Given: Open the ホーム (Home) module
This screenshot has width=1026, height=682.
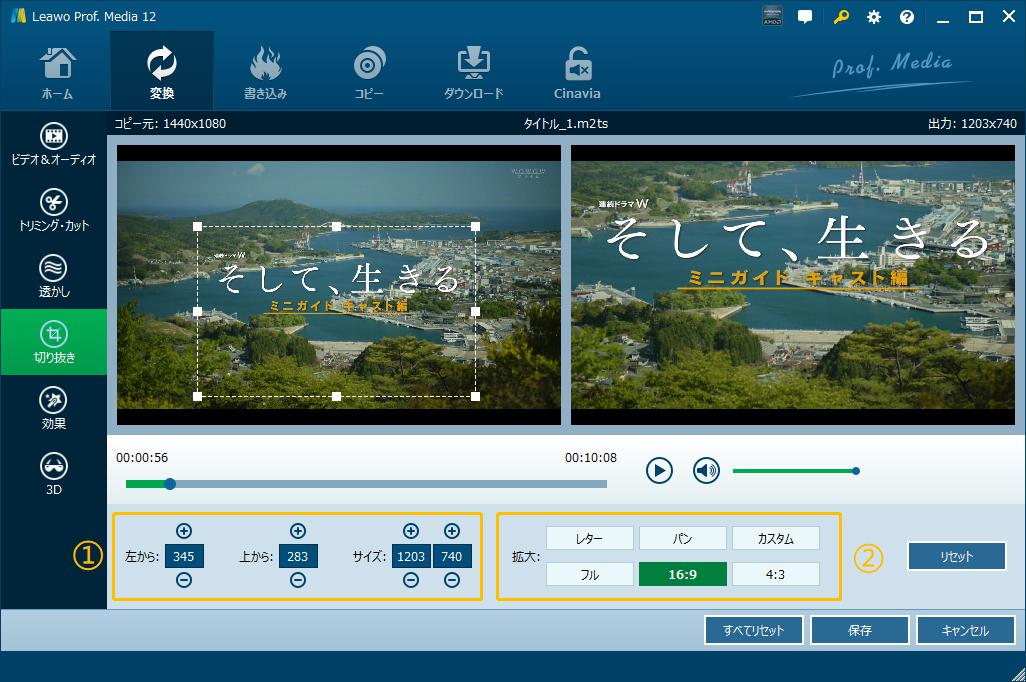Looking at the screenshot, I should (x=57, y=72).
